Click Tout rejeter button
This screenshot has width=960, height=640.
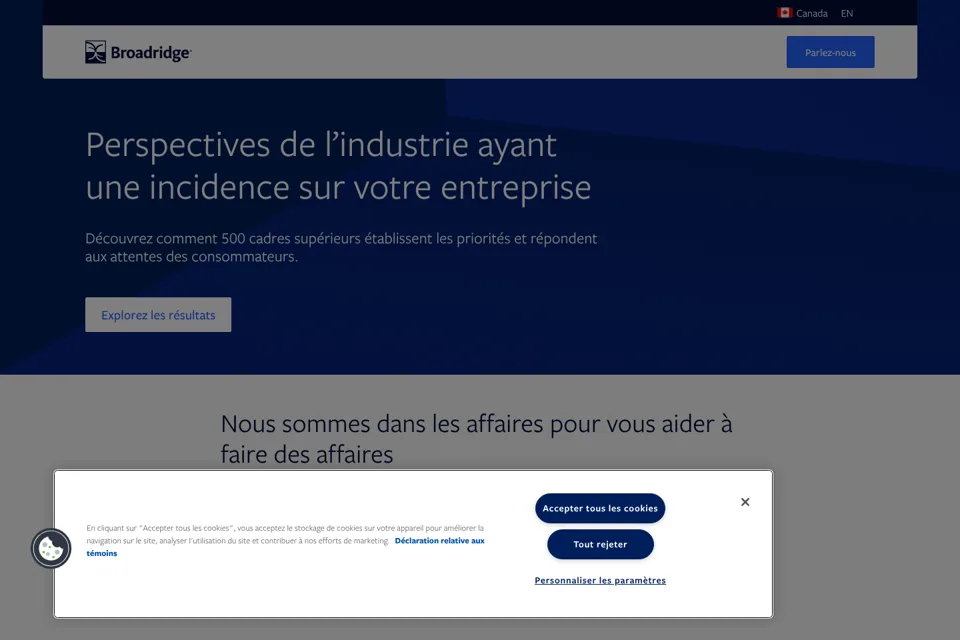pyautogui.click(x=600, y=544)
